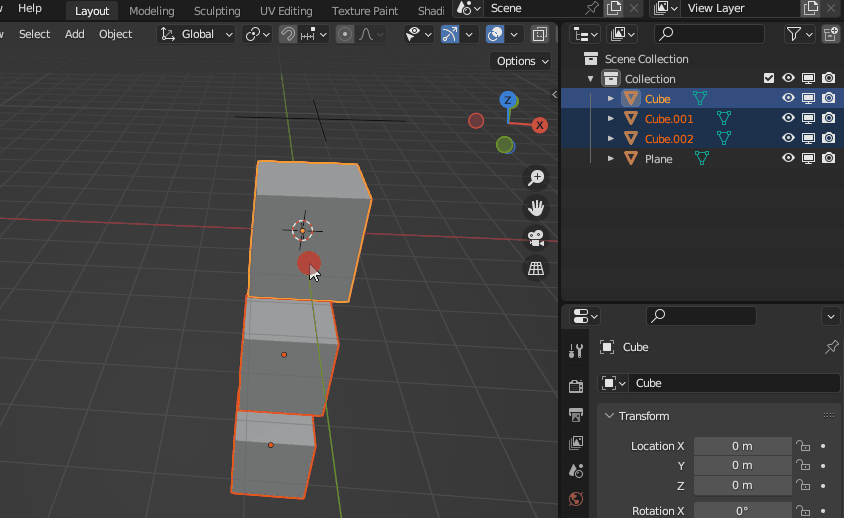Open the View Layer properties tab icon
This screenshot has width=844, height=518.
[x=576, y=443]
